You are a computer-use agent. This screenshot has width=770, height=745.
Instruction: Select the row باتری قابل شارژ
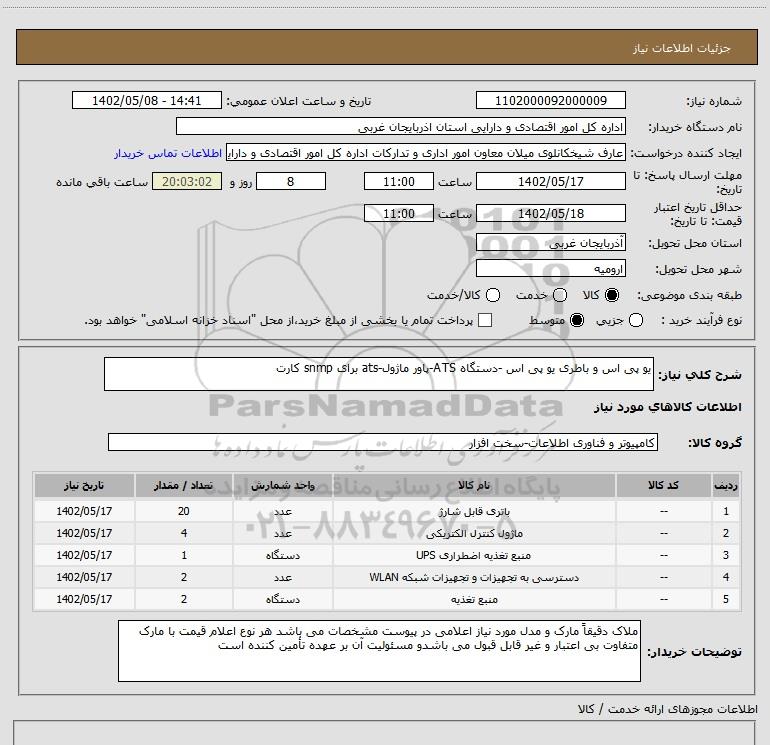(x=387, y=511)
